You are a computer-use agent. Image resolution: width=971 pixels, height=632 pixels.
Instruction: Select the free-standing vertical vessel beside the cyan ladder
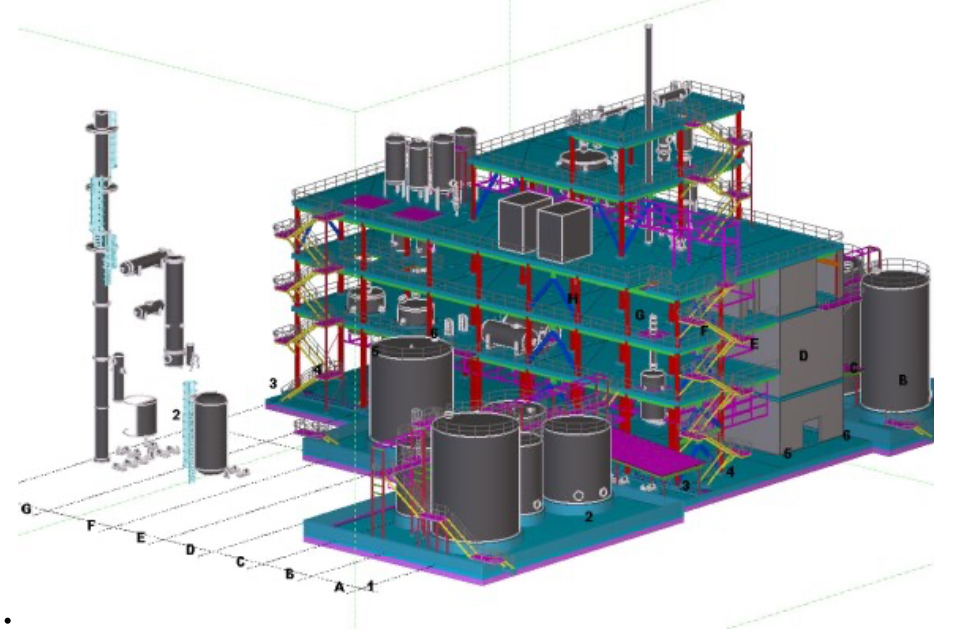click(x=211, y=434)
